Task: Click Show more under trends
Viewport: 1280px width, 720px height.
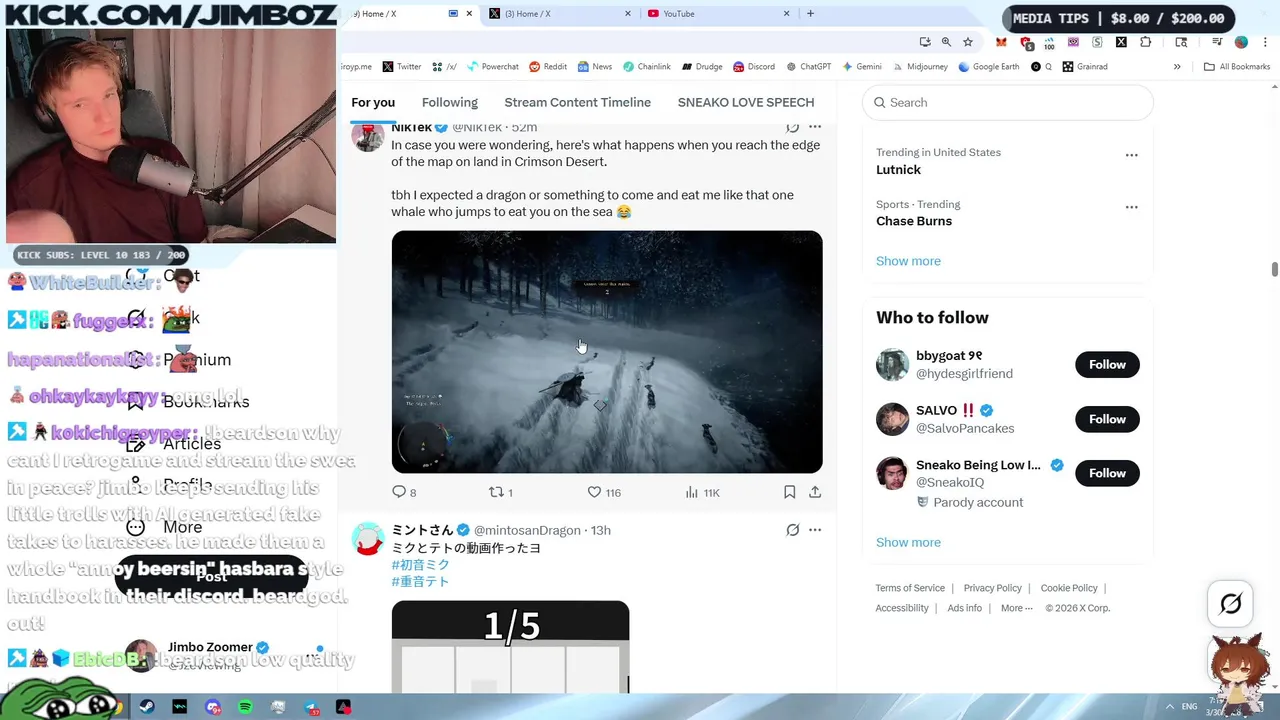Action: 908,261
